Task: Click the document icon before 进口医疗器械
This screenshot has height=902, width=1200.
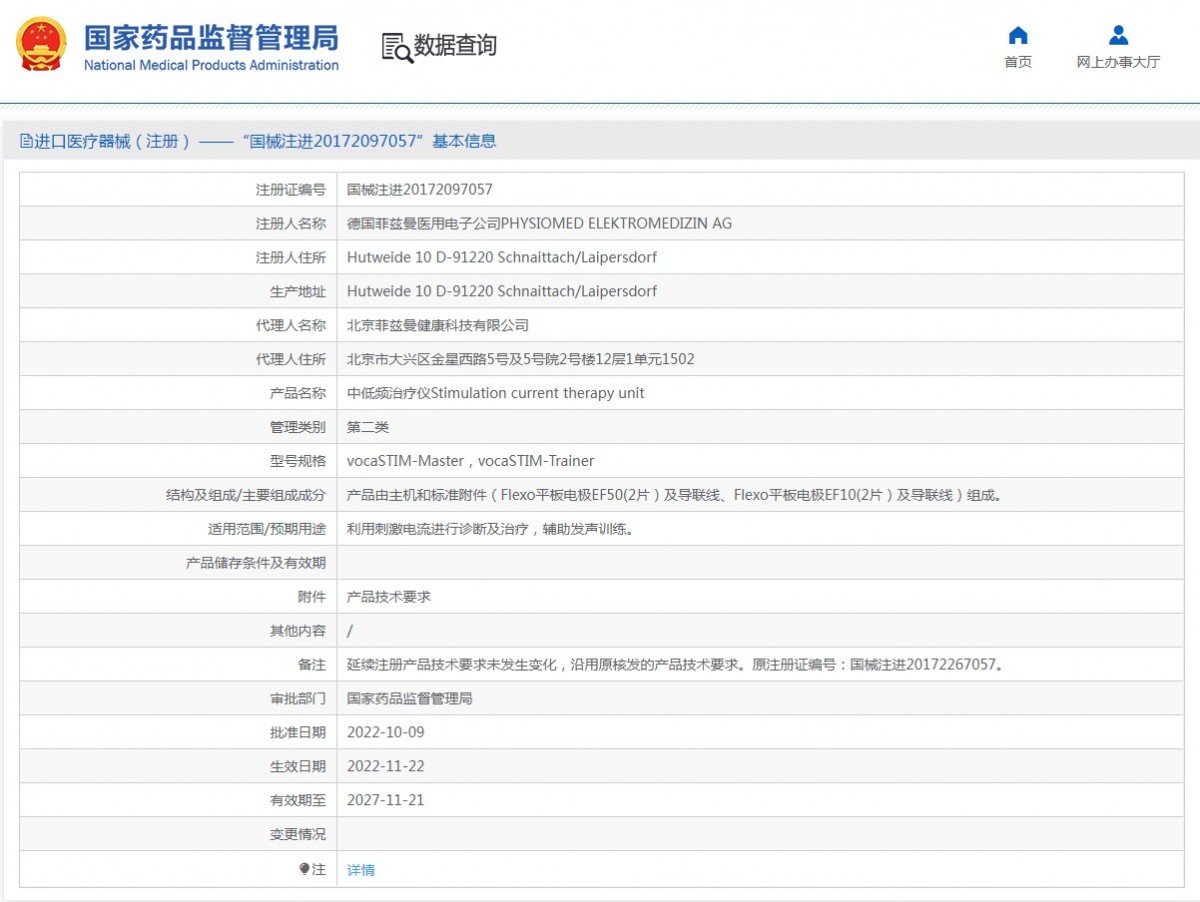Action: pos(27,141)
